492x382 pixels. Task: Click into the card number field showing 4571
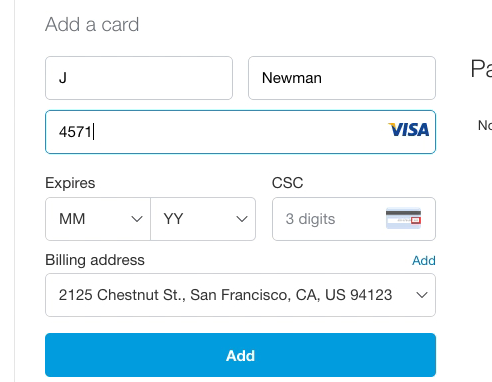pos(240,132)
